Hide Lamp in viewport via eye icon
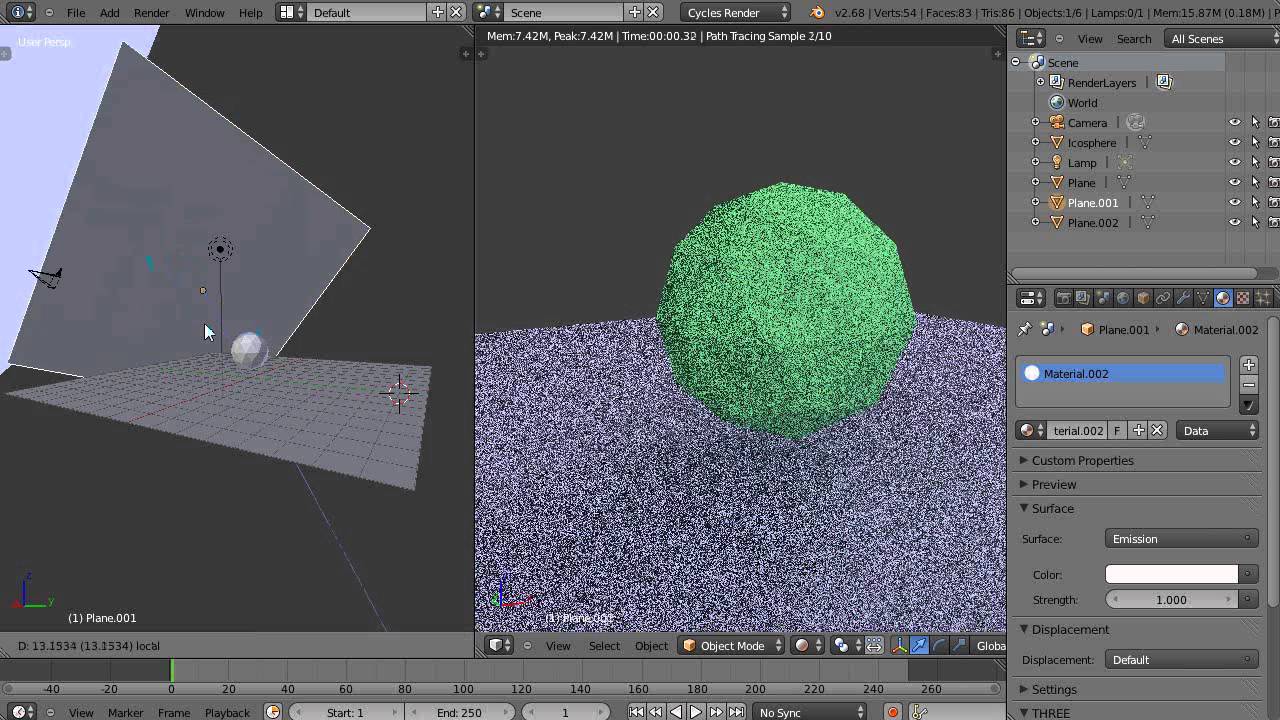This screenshot has width=1280, height=720. coord(1235,163)
